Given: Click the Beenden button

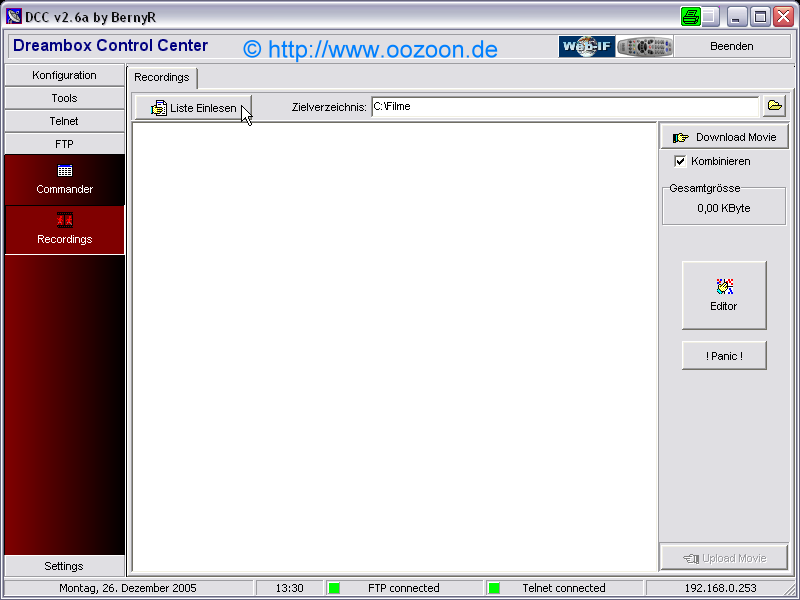Looking at the screenshot, I should coord(732,46).
